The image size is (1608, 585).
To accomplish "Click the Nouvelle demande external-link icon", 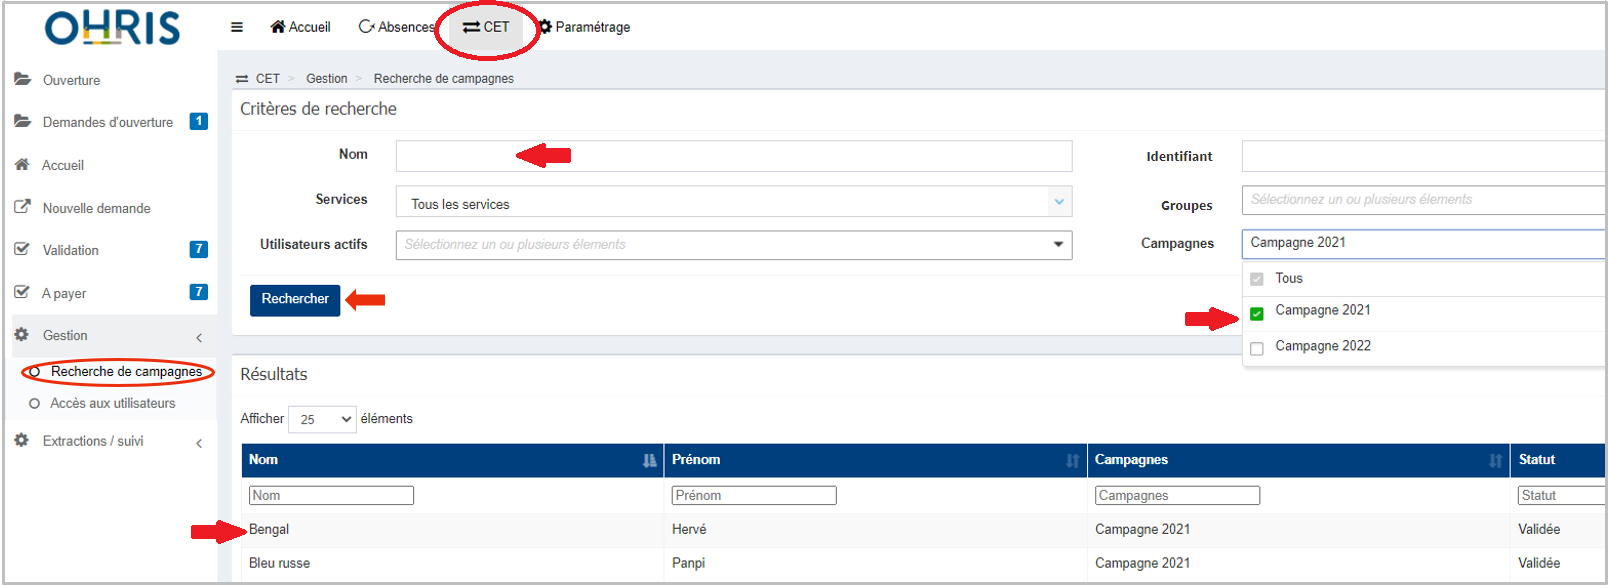I will [x=22, y=207].
